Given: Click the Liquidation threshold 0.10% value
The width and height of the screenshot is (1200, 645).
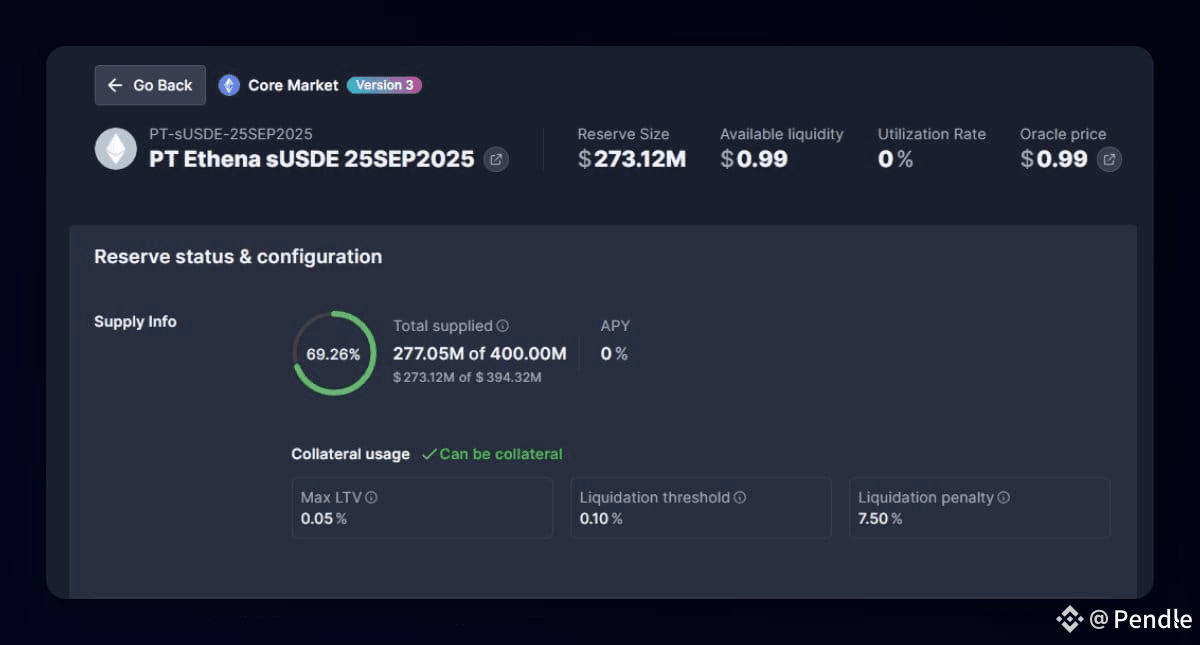Looking at the screenshot, I should (601, 519).
